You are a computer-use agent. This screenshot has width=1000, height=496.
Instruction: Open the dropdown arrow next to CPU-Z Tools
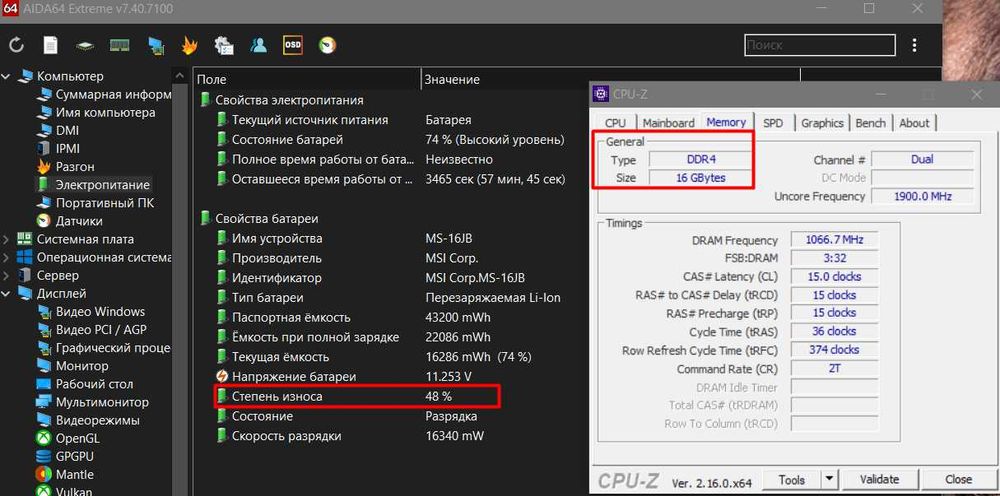pos(828,479)
